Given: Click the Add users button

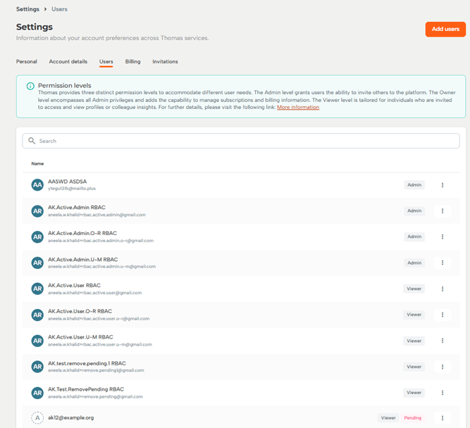Looking at the screenshot, I should [x=445, y=29].
